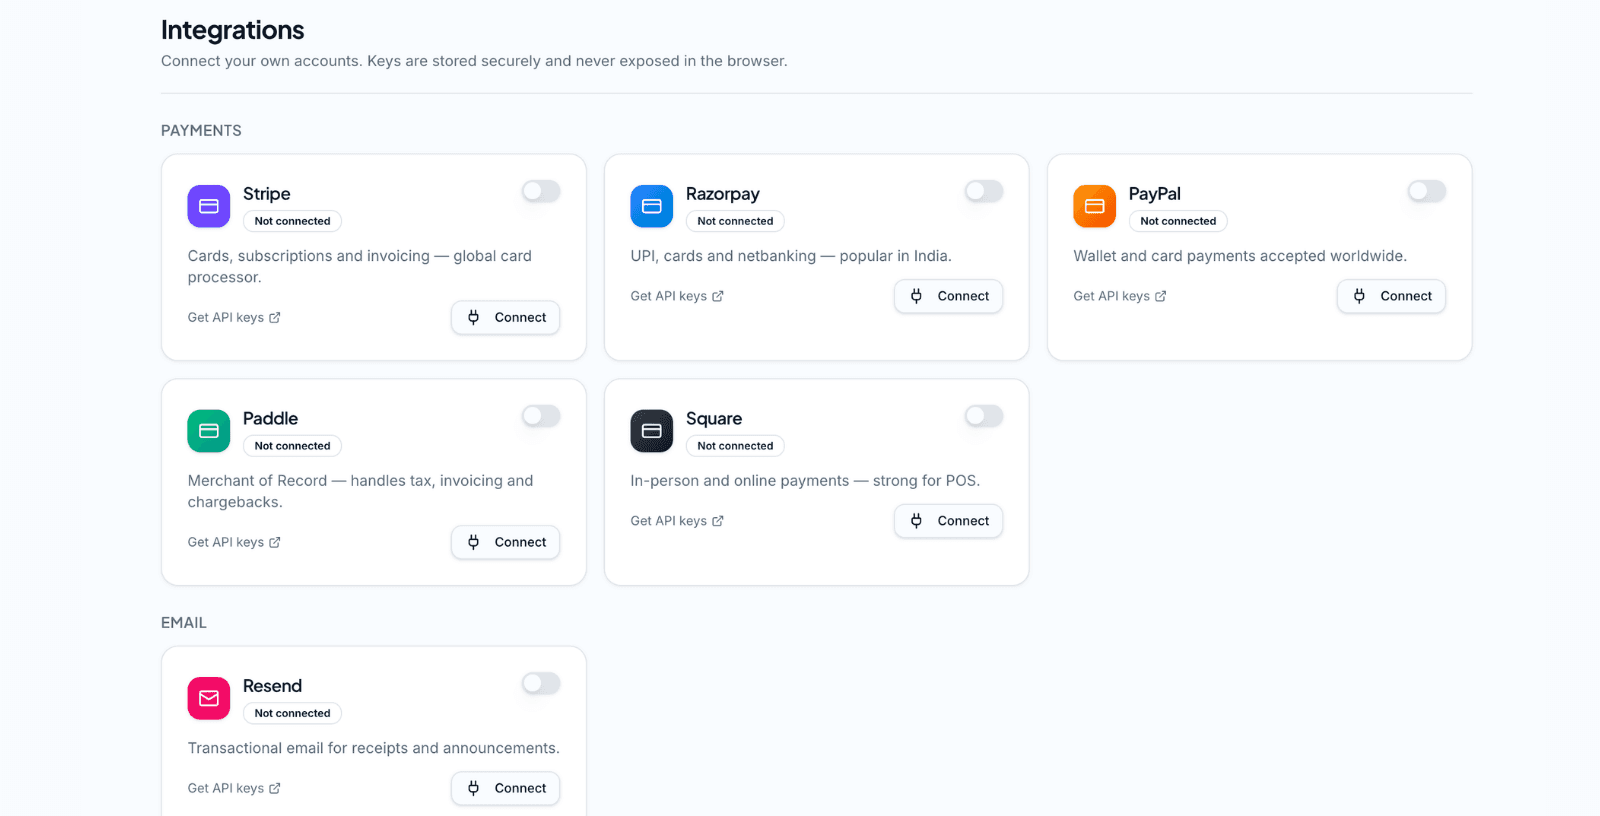
Task: Click the plug icon on Resend's Connect button
Action: click(472, 788)
